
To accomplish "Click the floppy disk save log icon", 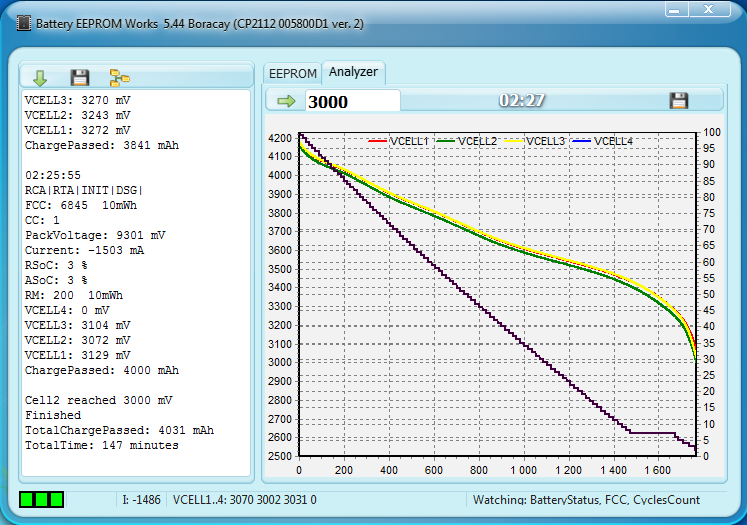I will click(x=80, y=77).
